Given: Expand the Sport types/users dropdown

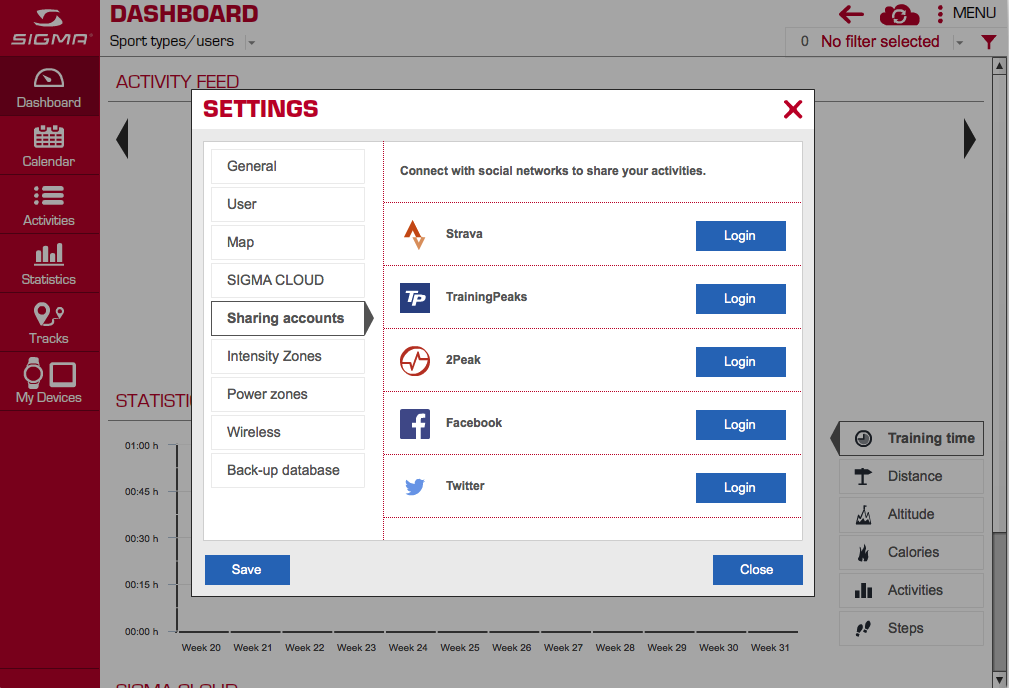Looking at the screenshot, I should click(x=252, y=43).
